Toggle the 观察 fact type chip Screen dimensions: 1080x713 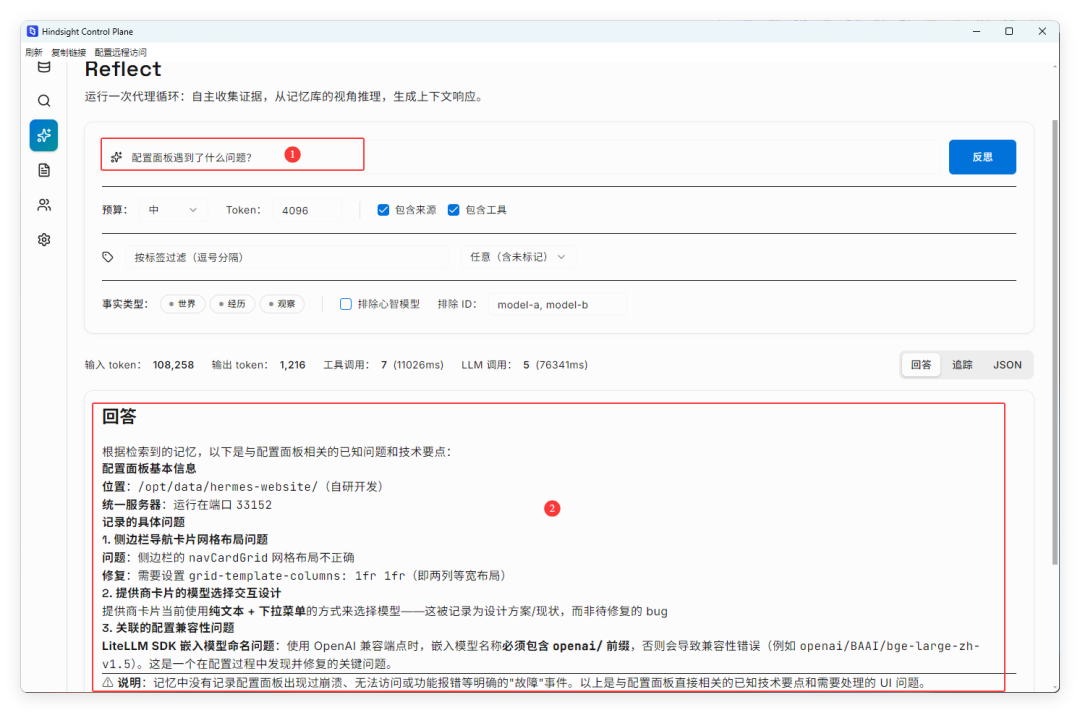282,304
